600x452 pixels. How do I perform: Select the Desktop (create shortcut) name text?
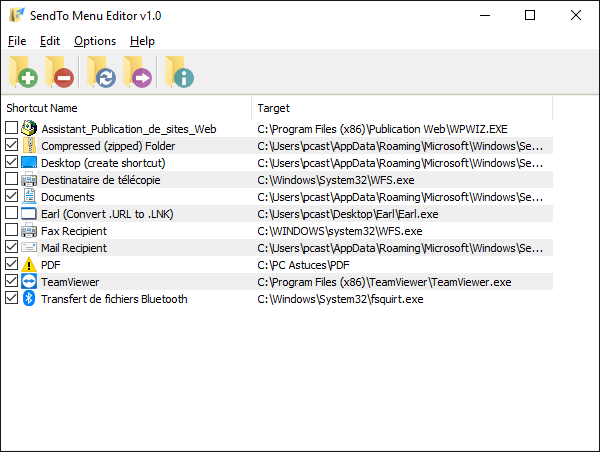pyautogui.click(x=103, y=163)
